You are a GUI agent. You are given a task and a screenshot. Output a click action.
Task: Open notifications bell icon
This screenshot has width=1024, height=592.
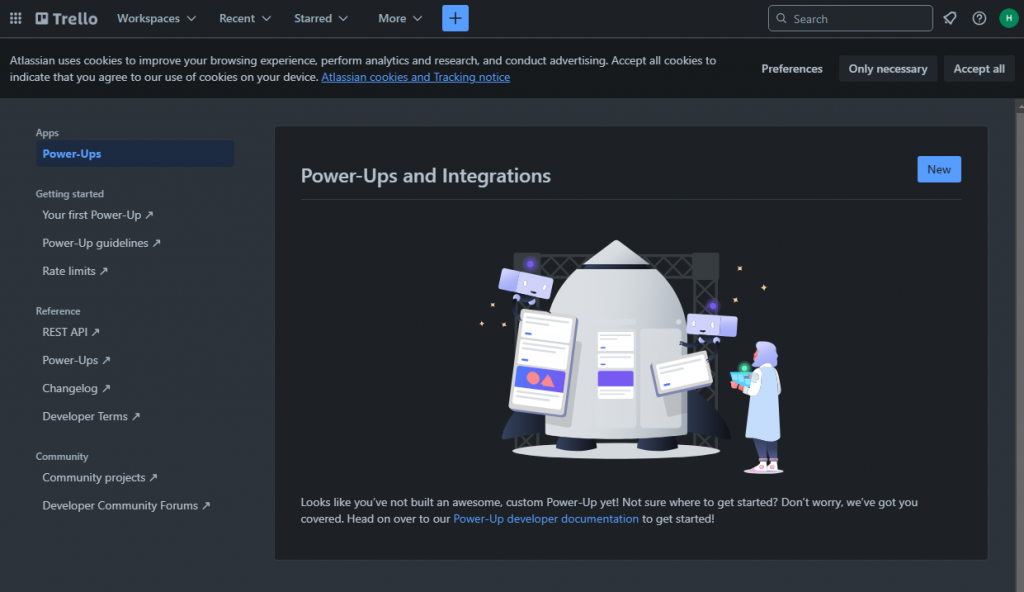tap(950, 18)
